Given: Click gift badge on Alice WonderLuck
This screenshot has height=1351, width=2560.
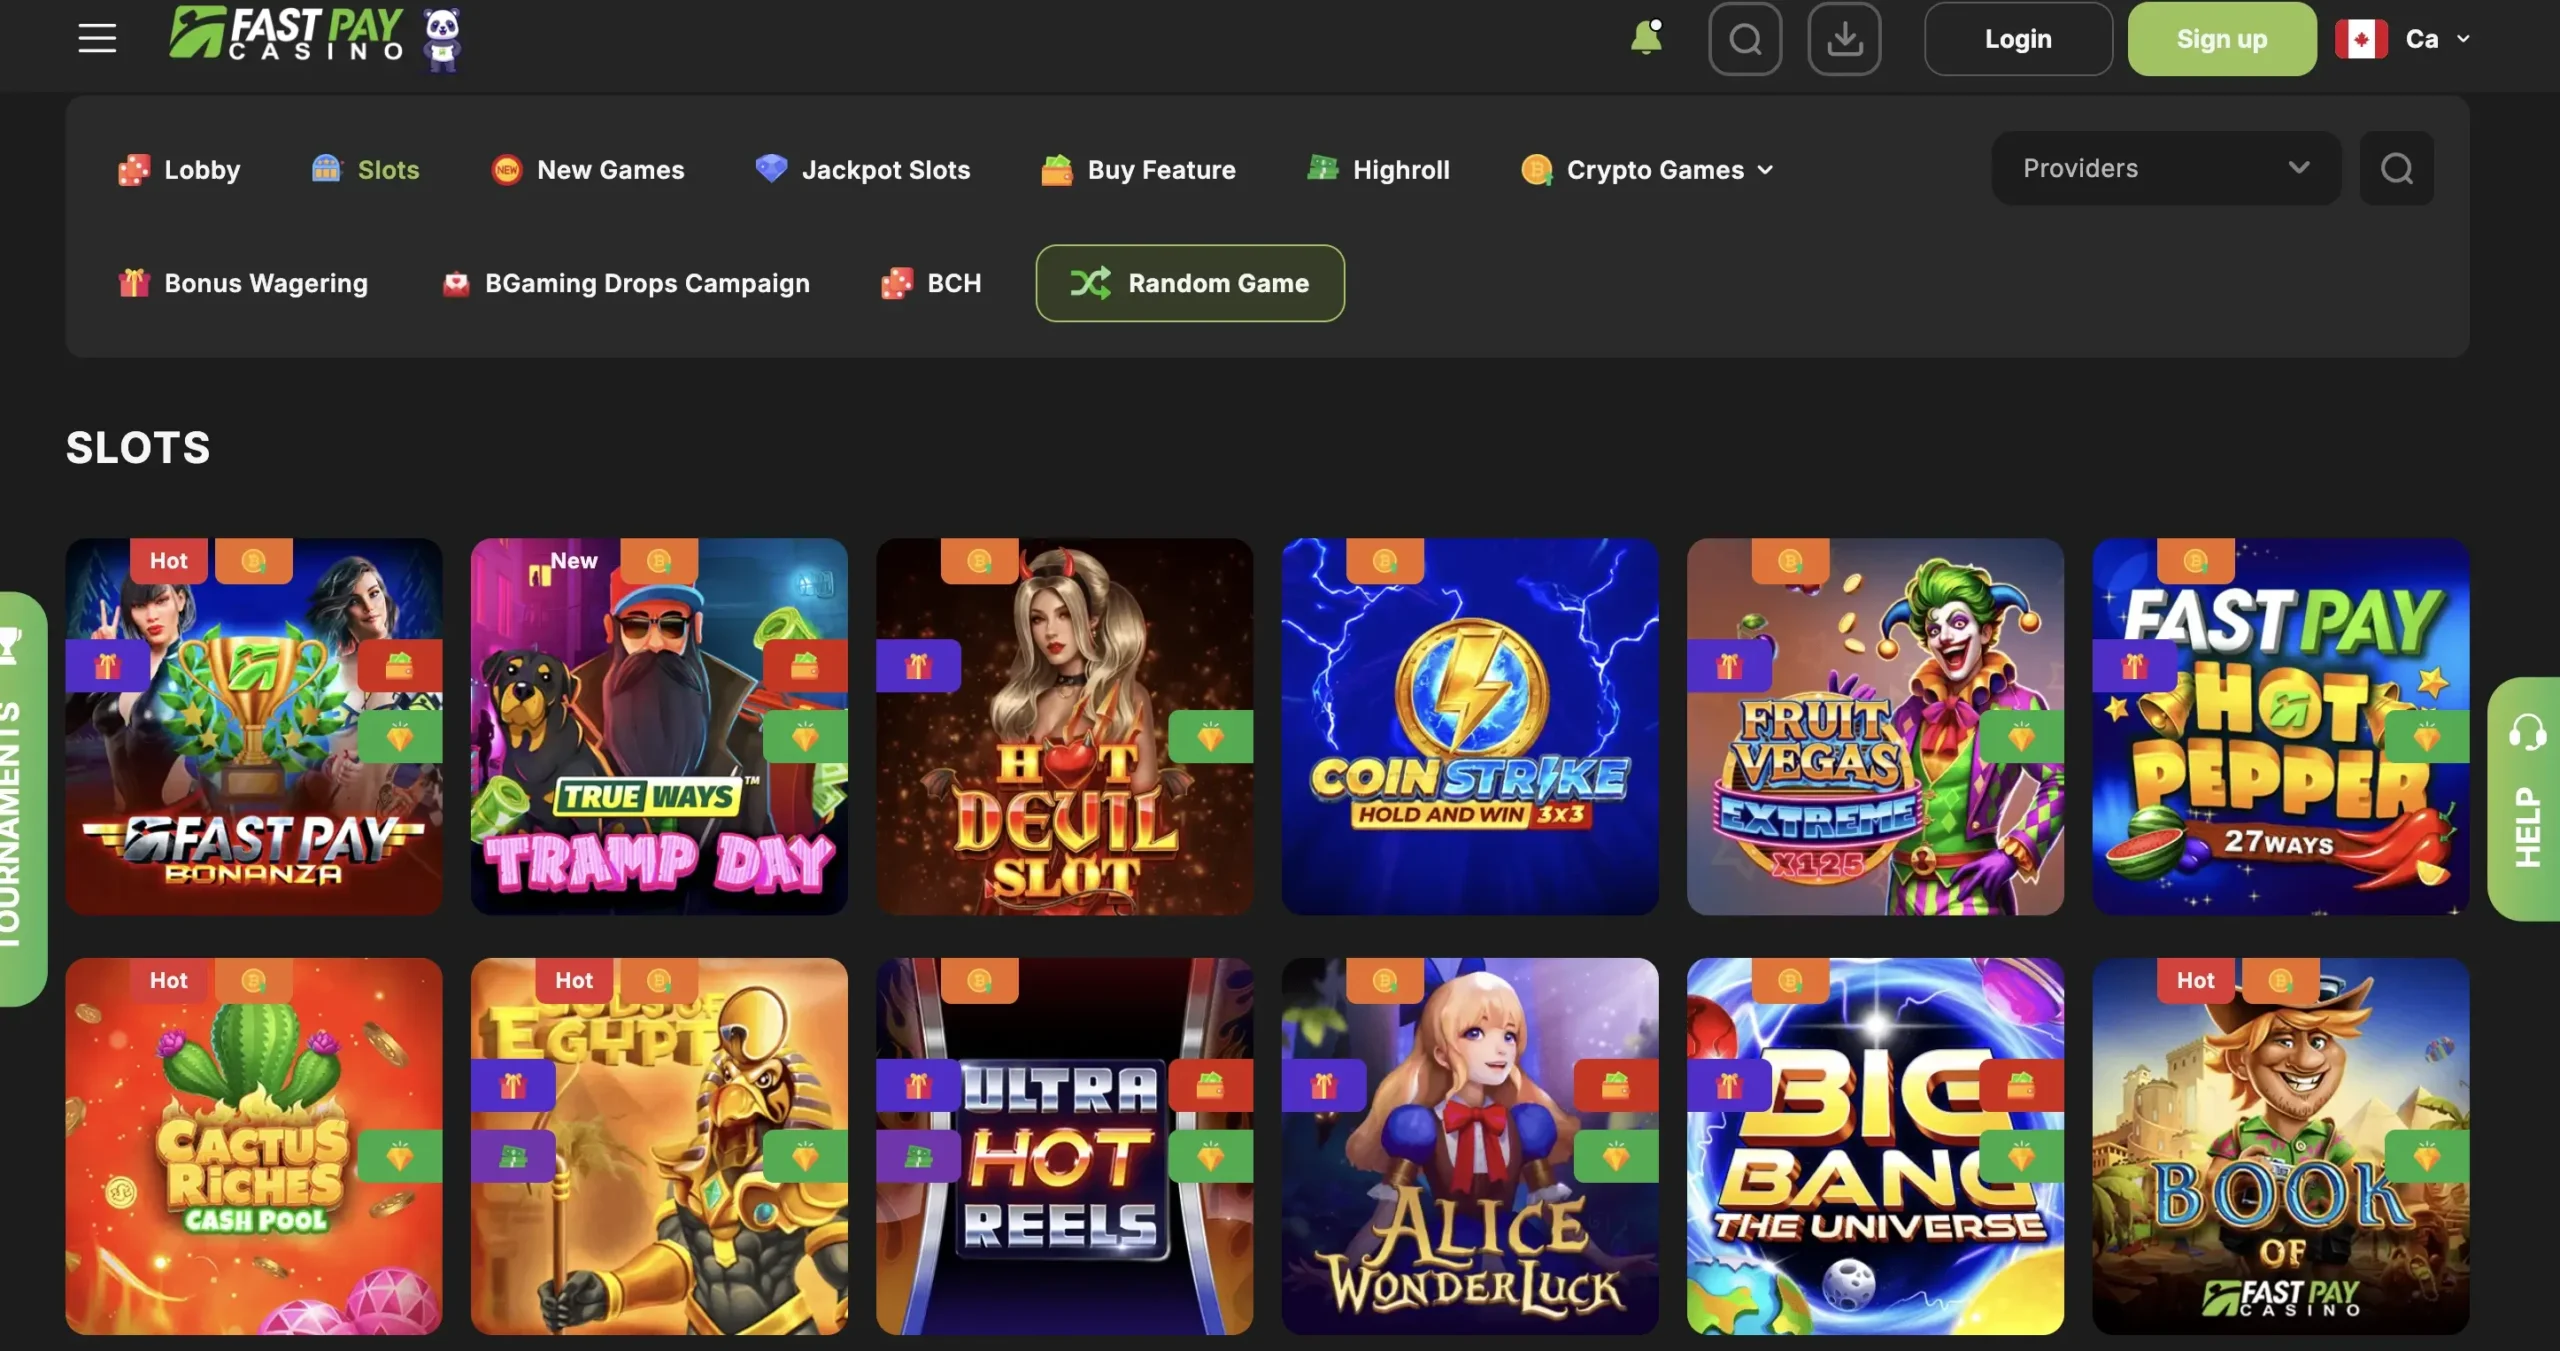Looking at the screenshot, I should [x=1324, y=1085].
